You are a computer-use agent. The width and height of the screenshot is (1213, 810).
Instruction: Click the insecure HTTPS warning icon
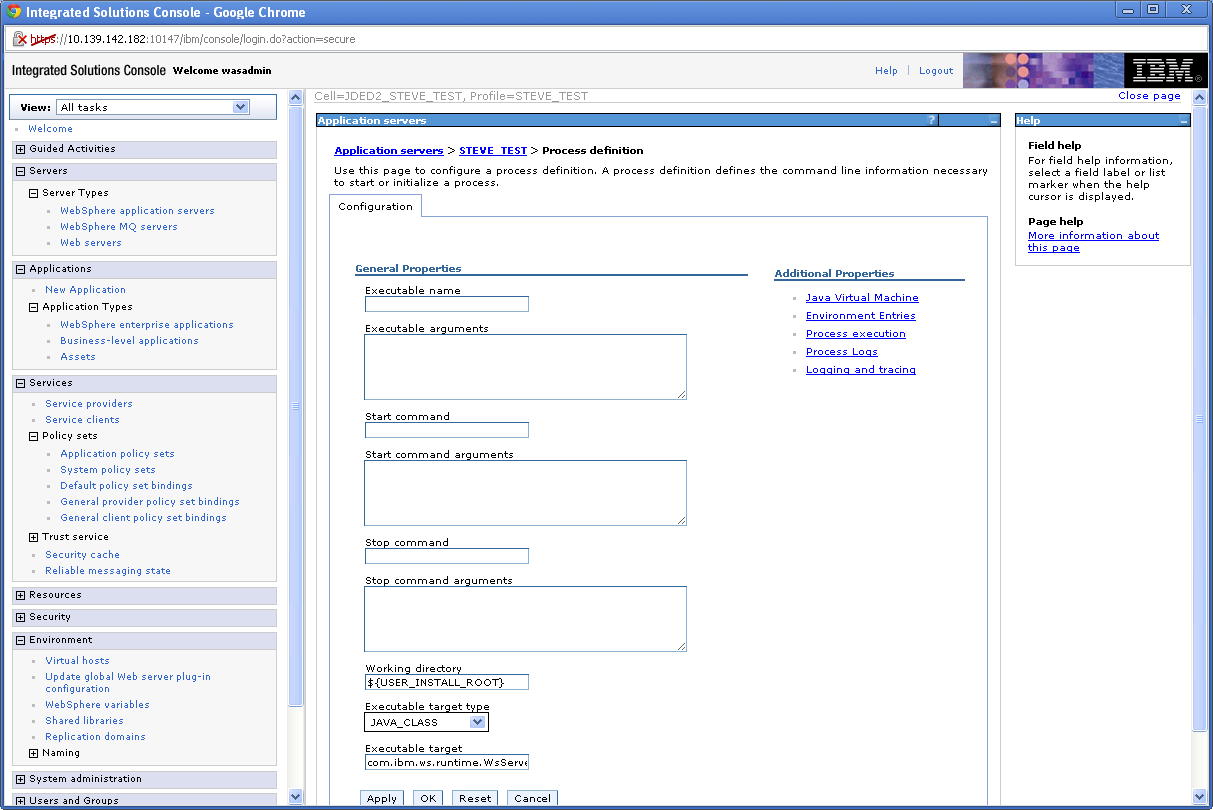19,39
